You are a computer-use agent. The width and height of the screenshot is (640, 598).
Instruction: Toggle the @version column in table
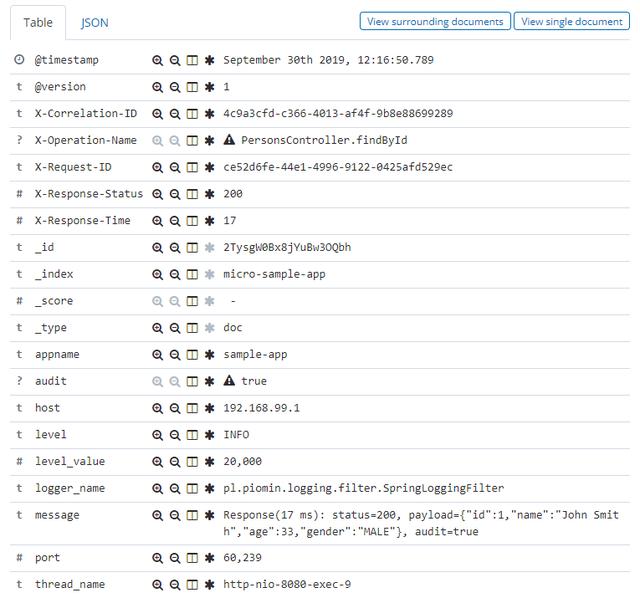[192, 87]
